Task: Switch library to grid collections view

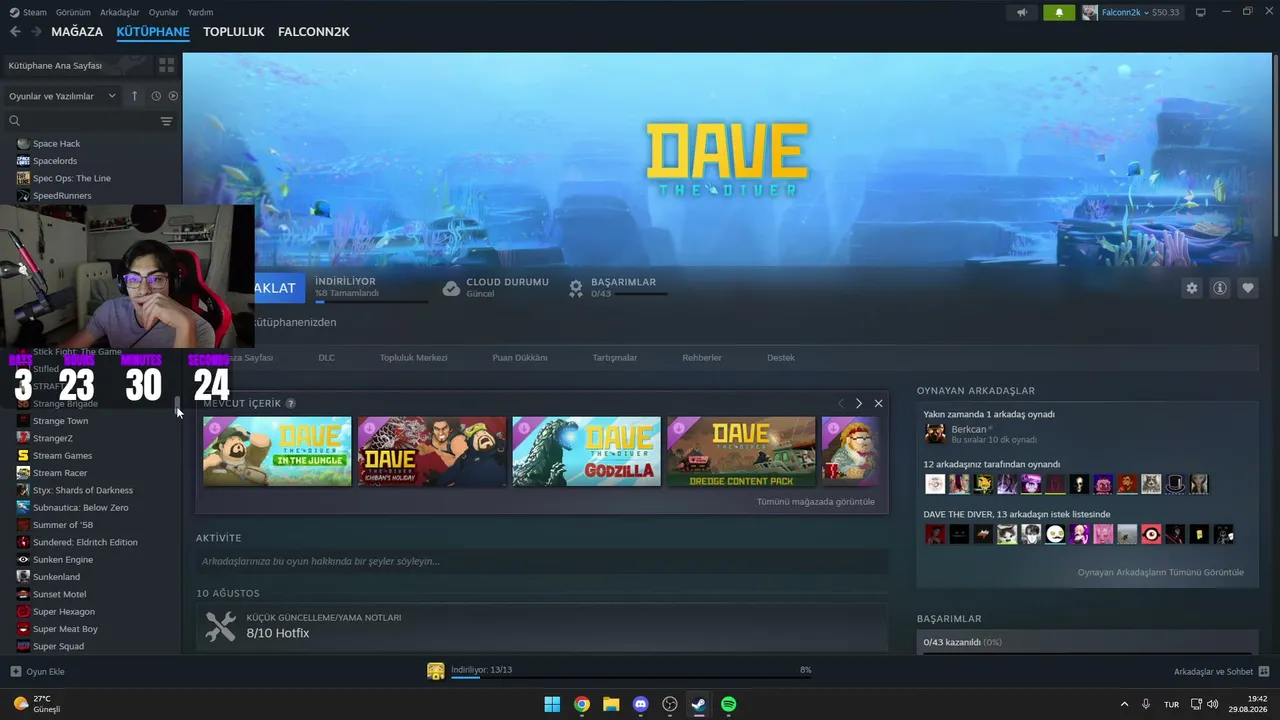Action: point(166,65)
